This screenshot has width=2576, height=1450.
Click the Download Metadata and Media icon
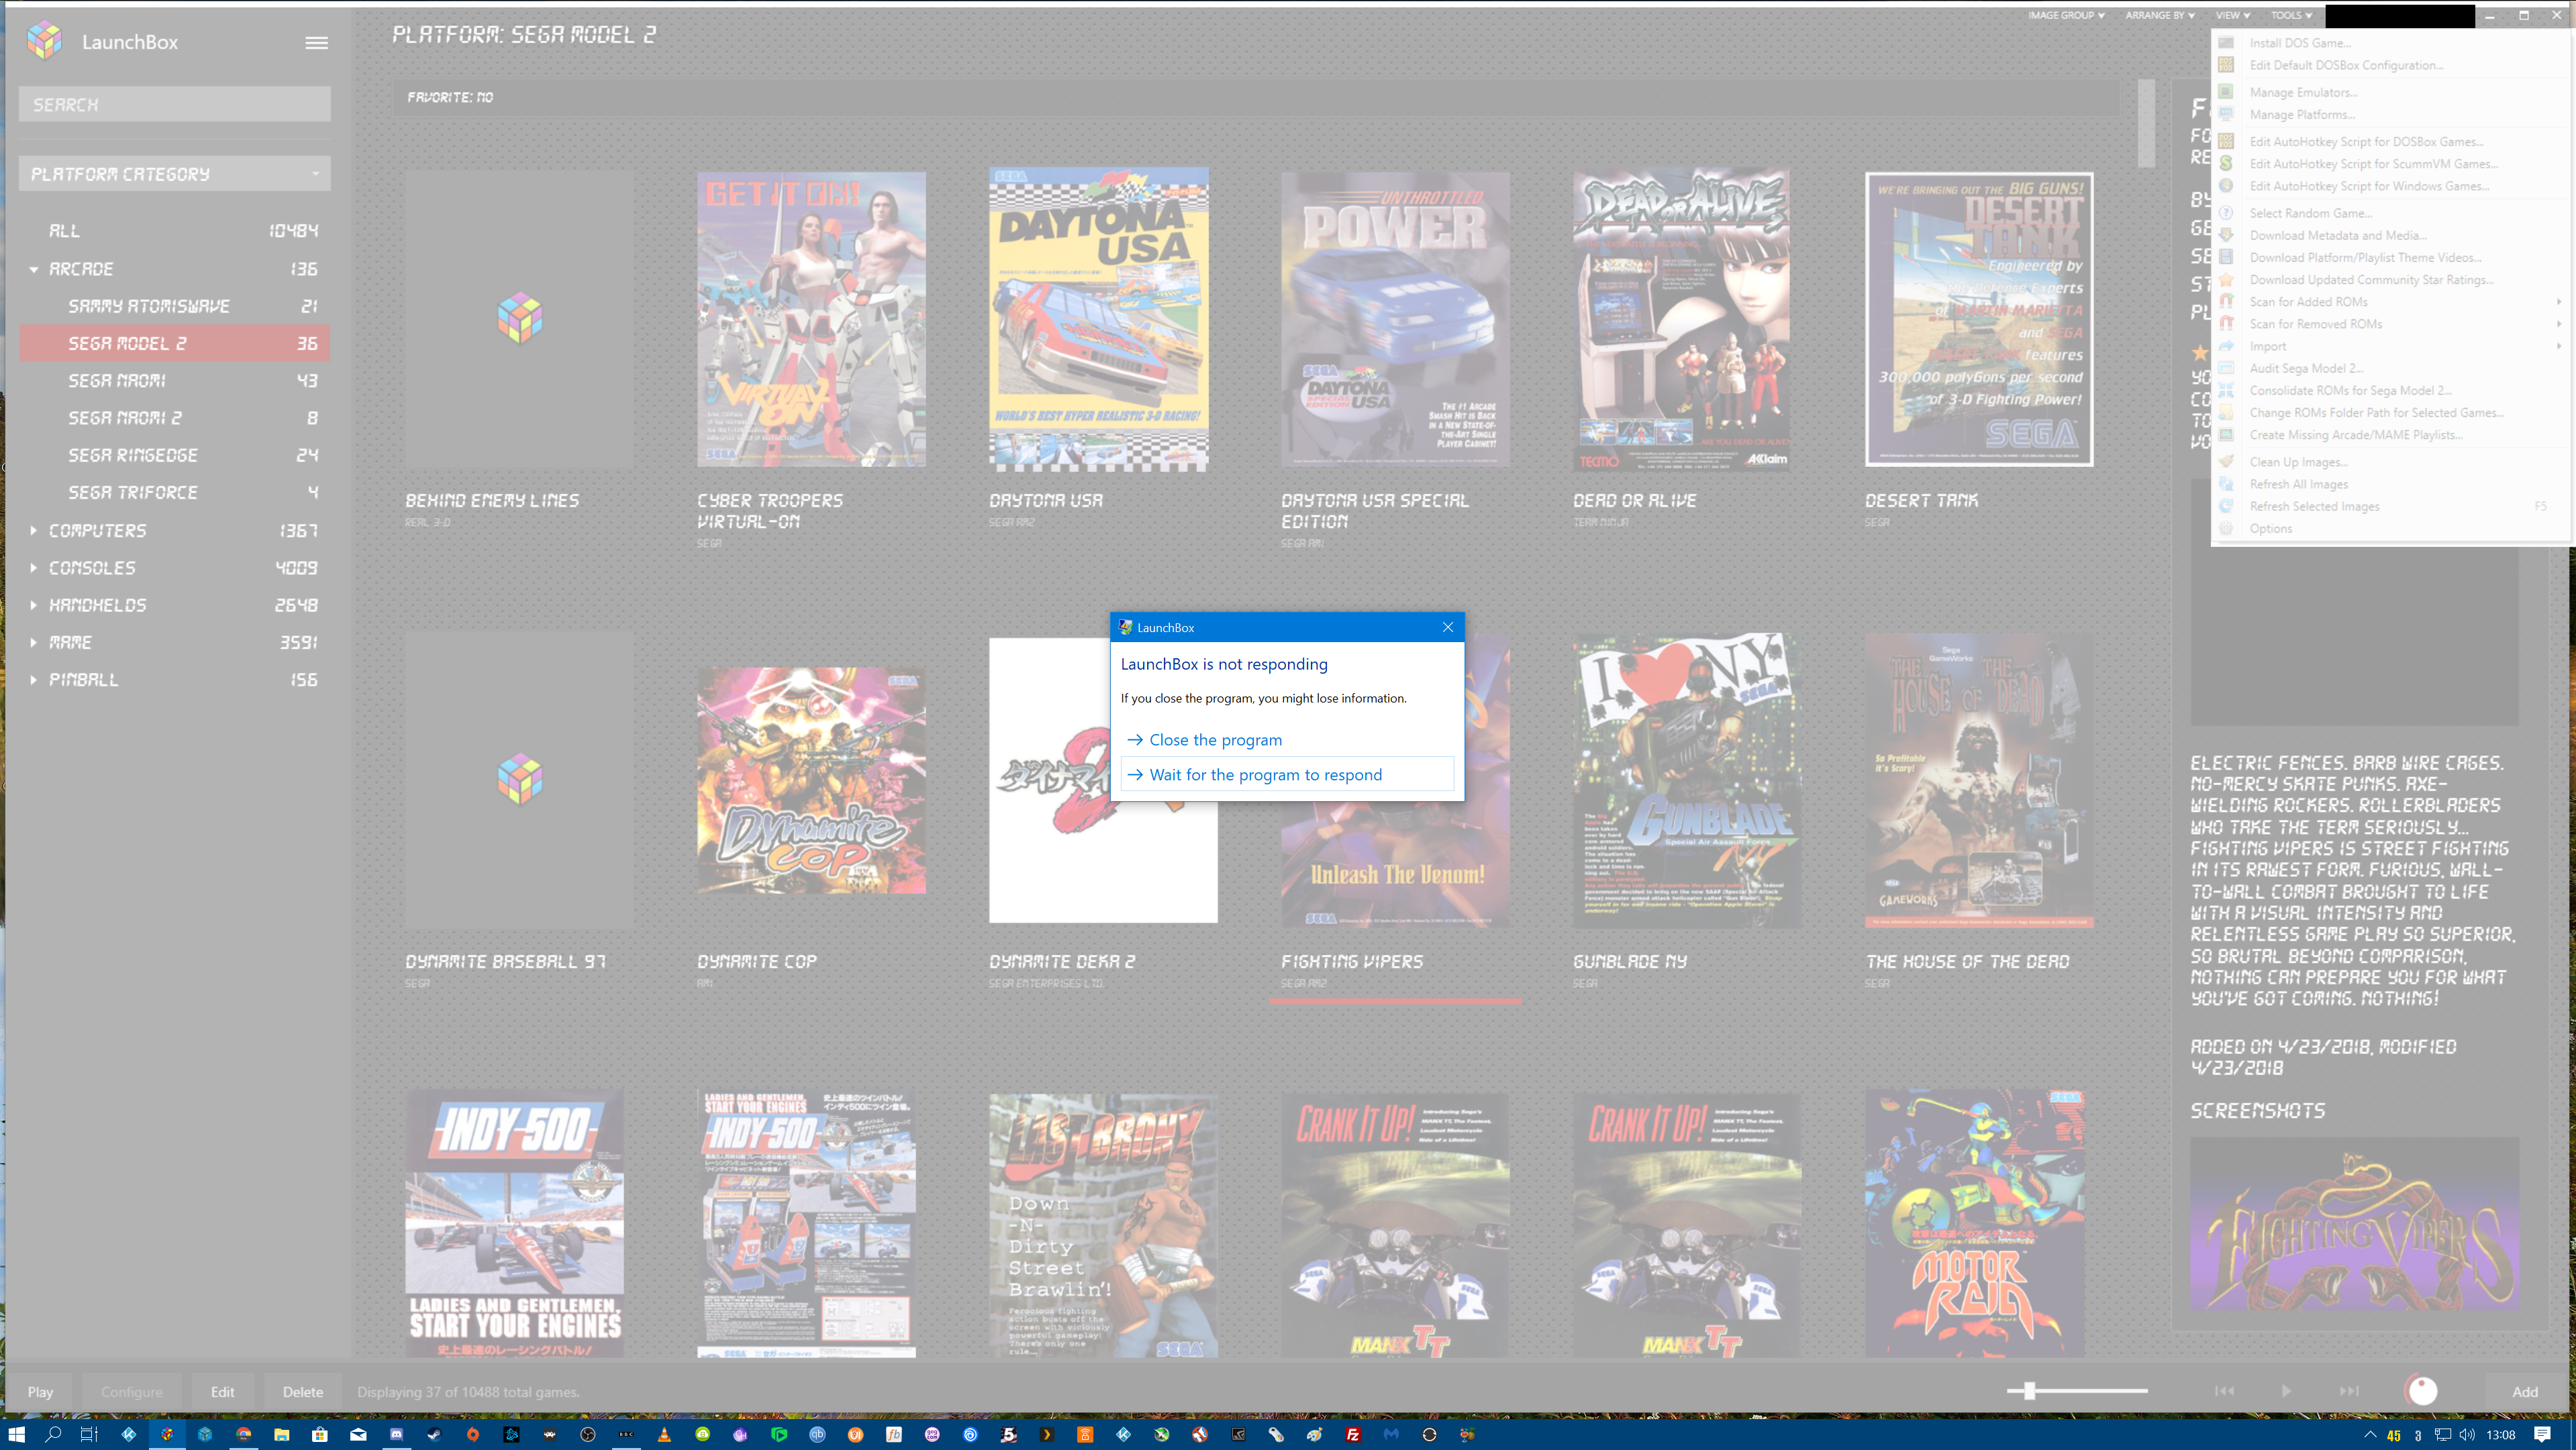[2226, 235]
